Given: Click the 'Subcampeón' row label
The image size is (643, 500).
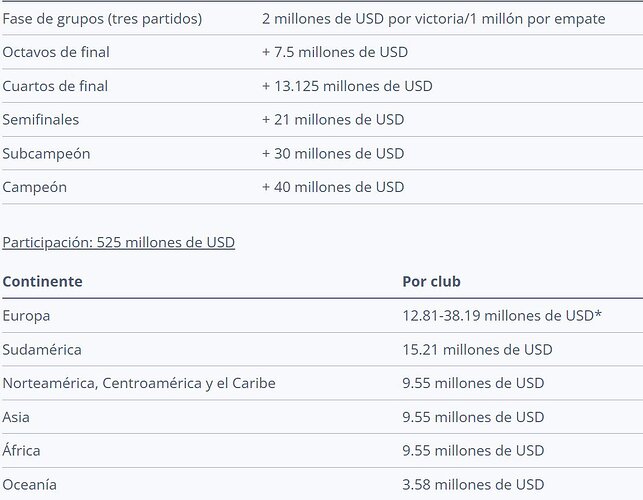Looking at the screenshot, I should click(46, 154).
